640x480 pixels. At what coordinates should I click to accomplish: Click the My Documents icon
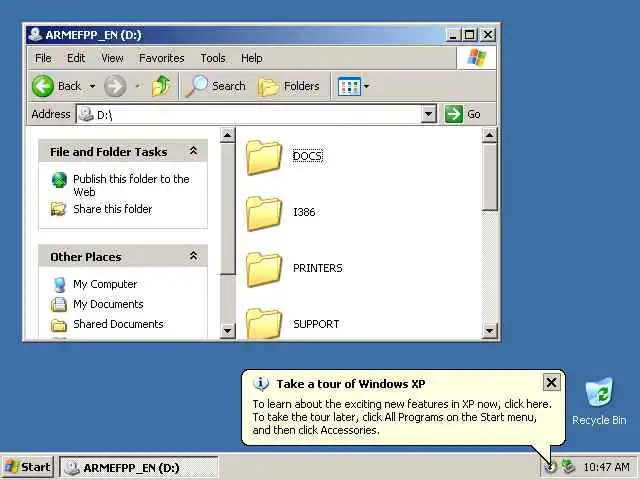59,304
